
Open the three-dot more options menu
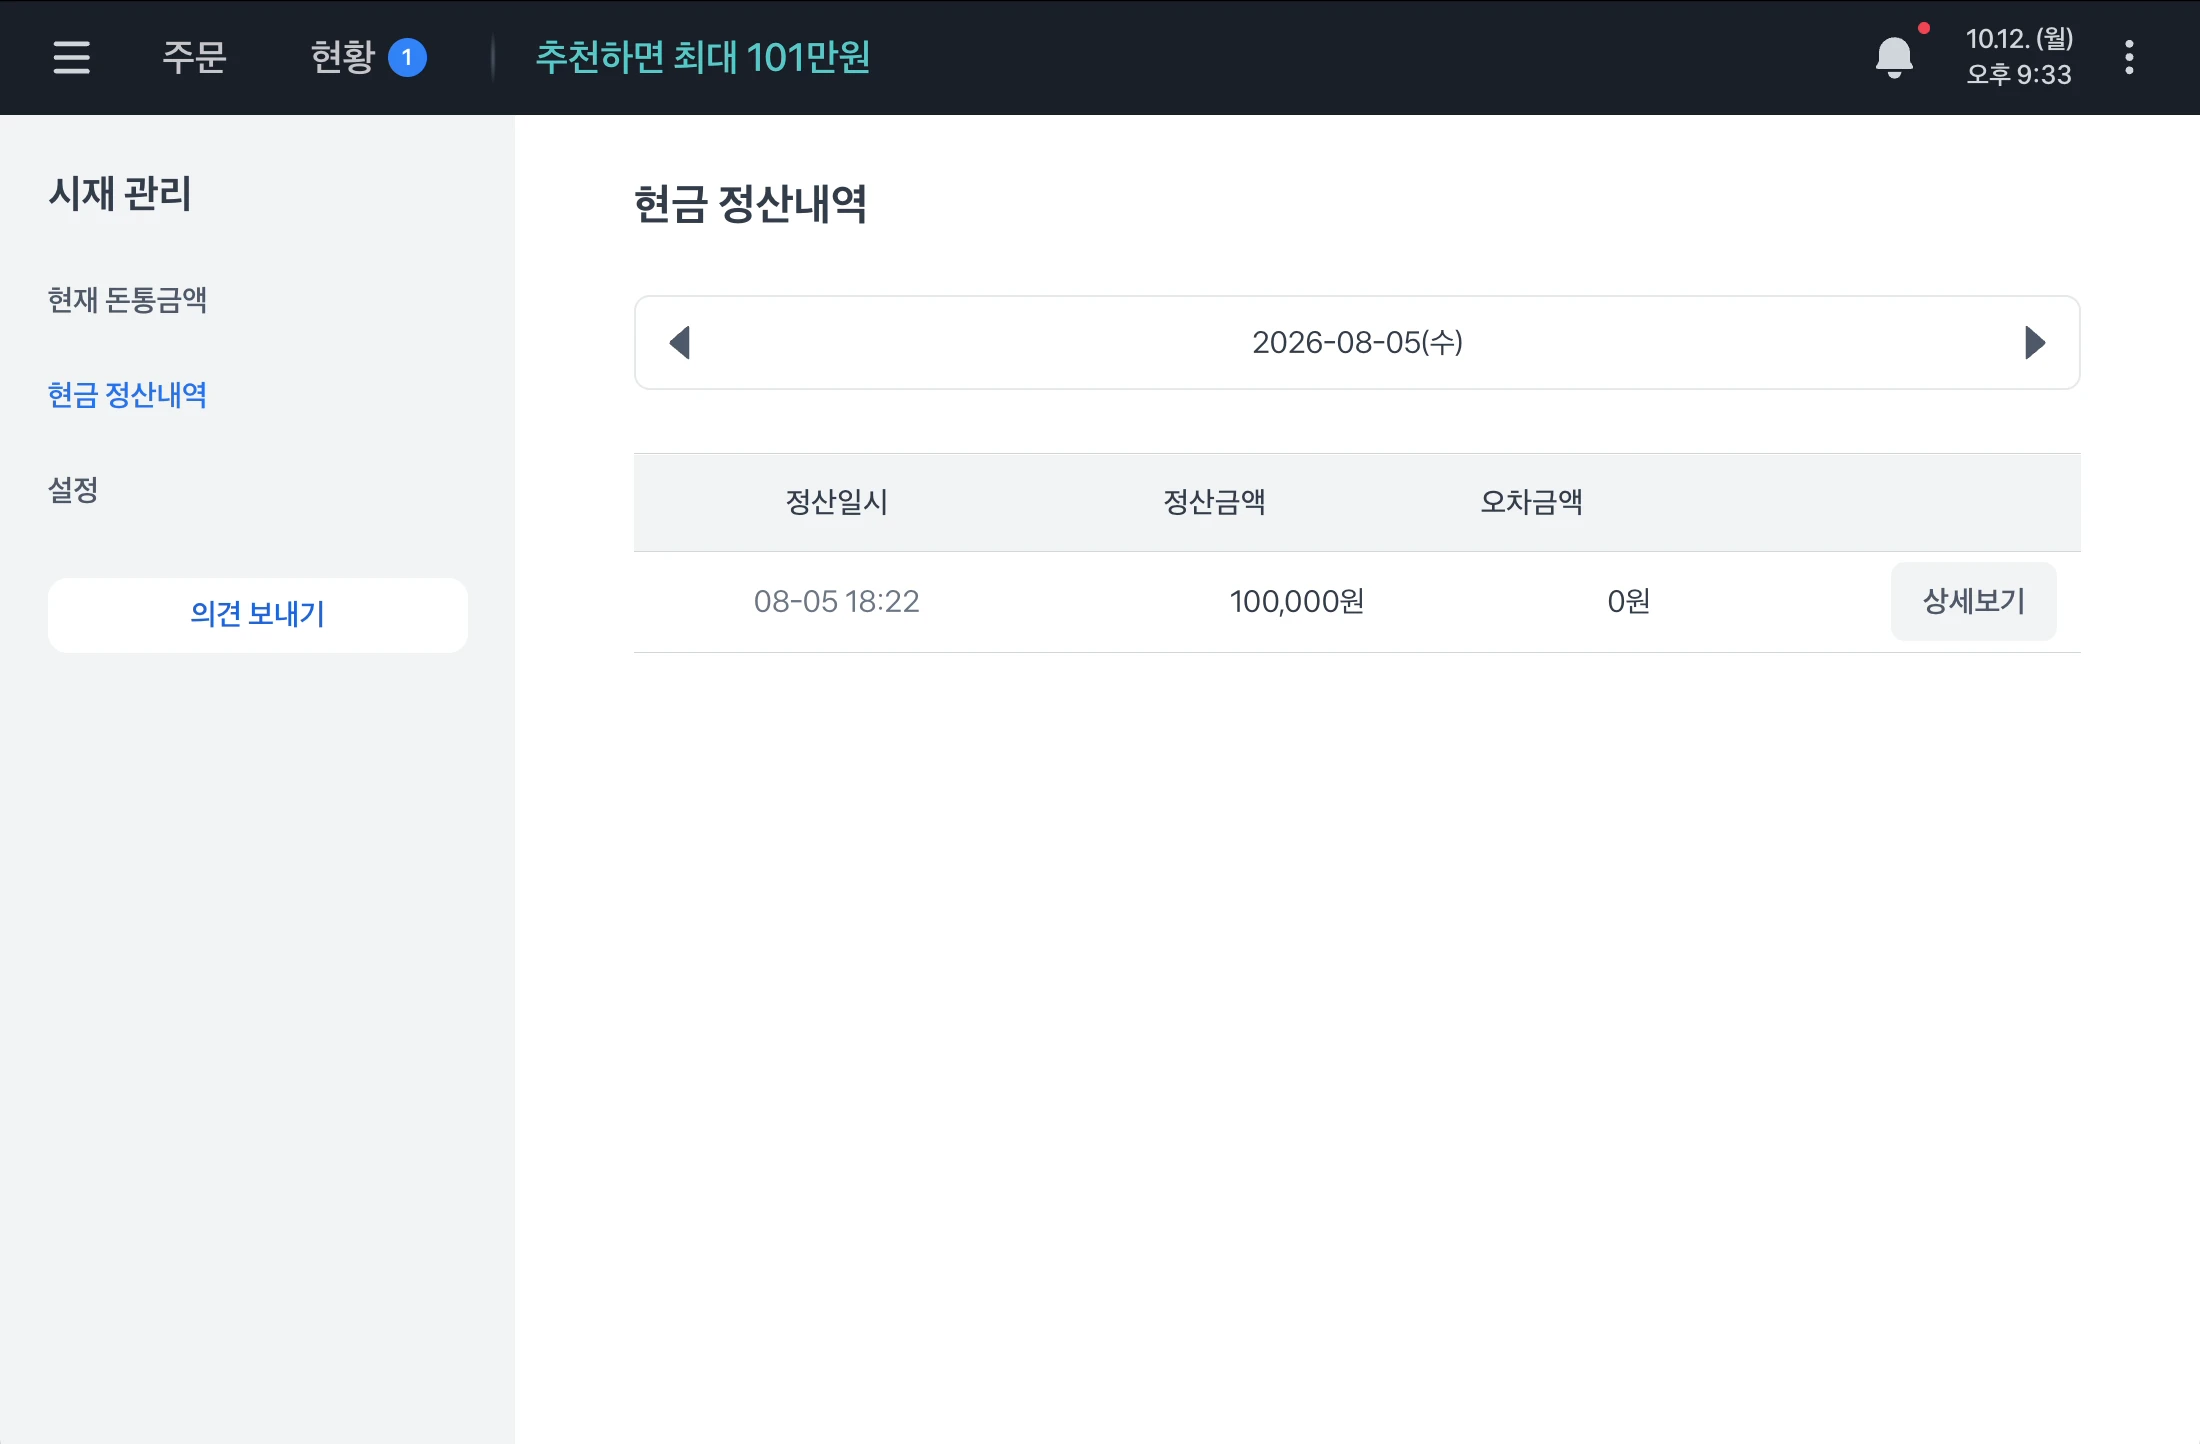[x=2129, y=57]
